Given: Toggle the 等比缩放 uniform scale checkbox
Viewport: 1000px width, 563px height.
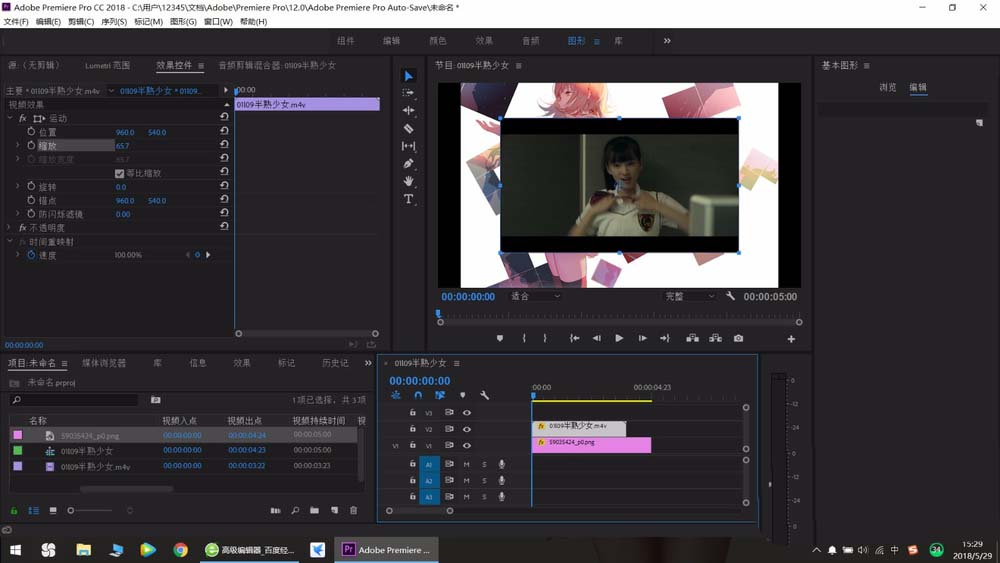Looking at the screenshot, I should (x=119, y=173).
